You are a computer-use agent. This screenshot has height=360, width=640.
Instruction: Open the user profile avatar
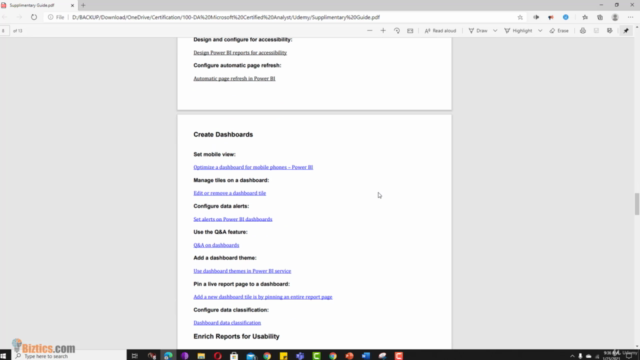(x=615, y=17)
